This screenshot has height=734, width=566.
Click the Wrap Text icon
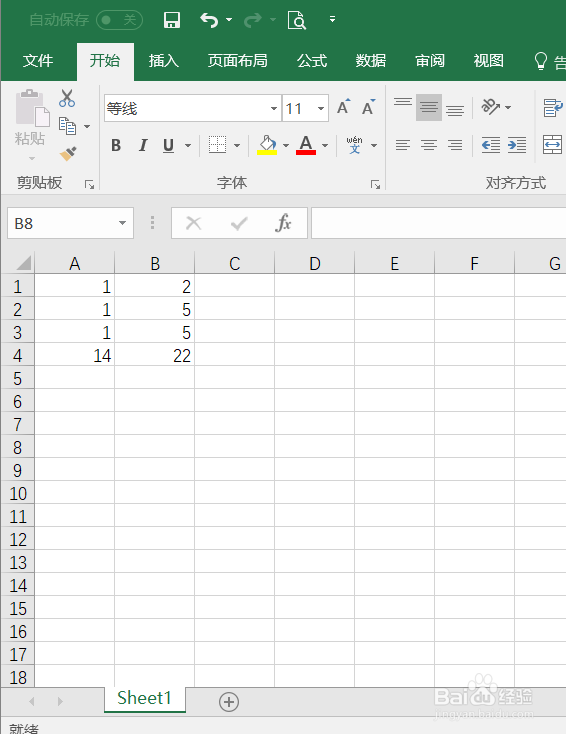point(553,107)
